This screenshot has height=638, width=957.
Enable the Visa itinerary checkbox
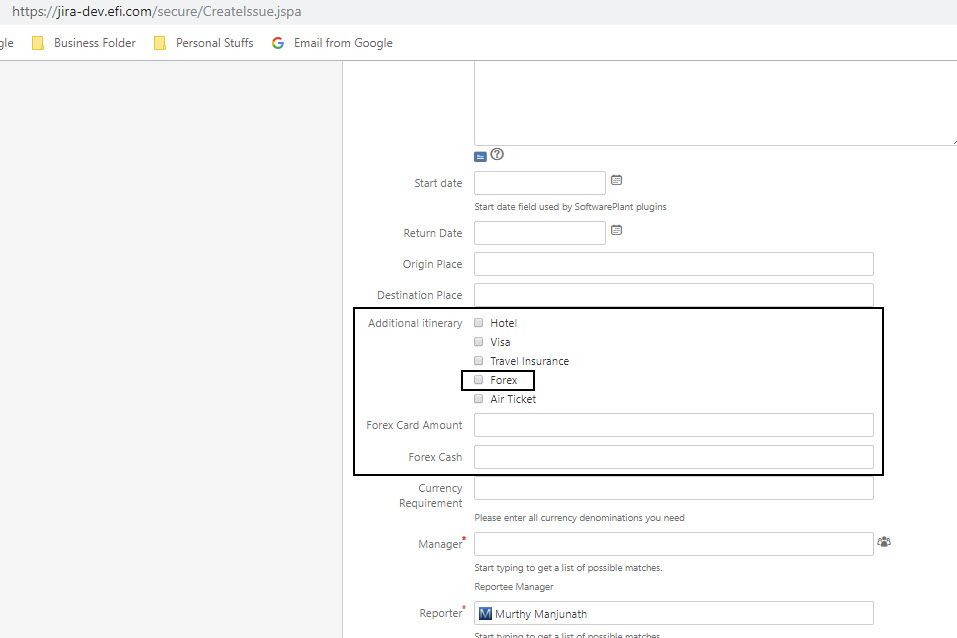[479, 342]
